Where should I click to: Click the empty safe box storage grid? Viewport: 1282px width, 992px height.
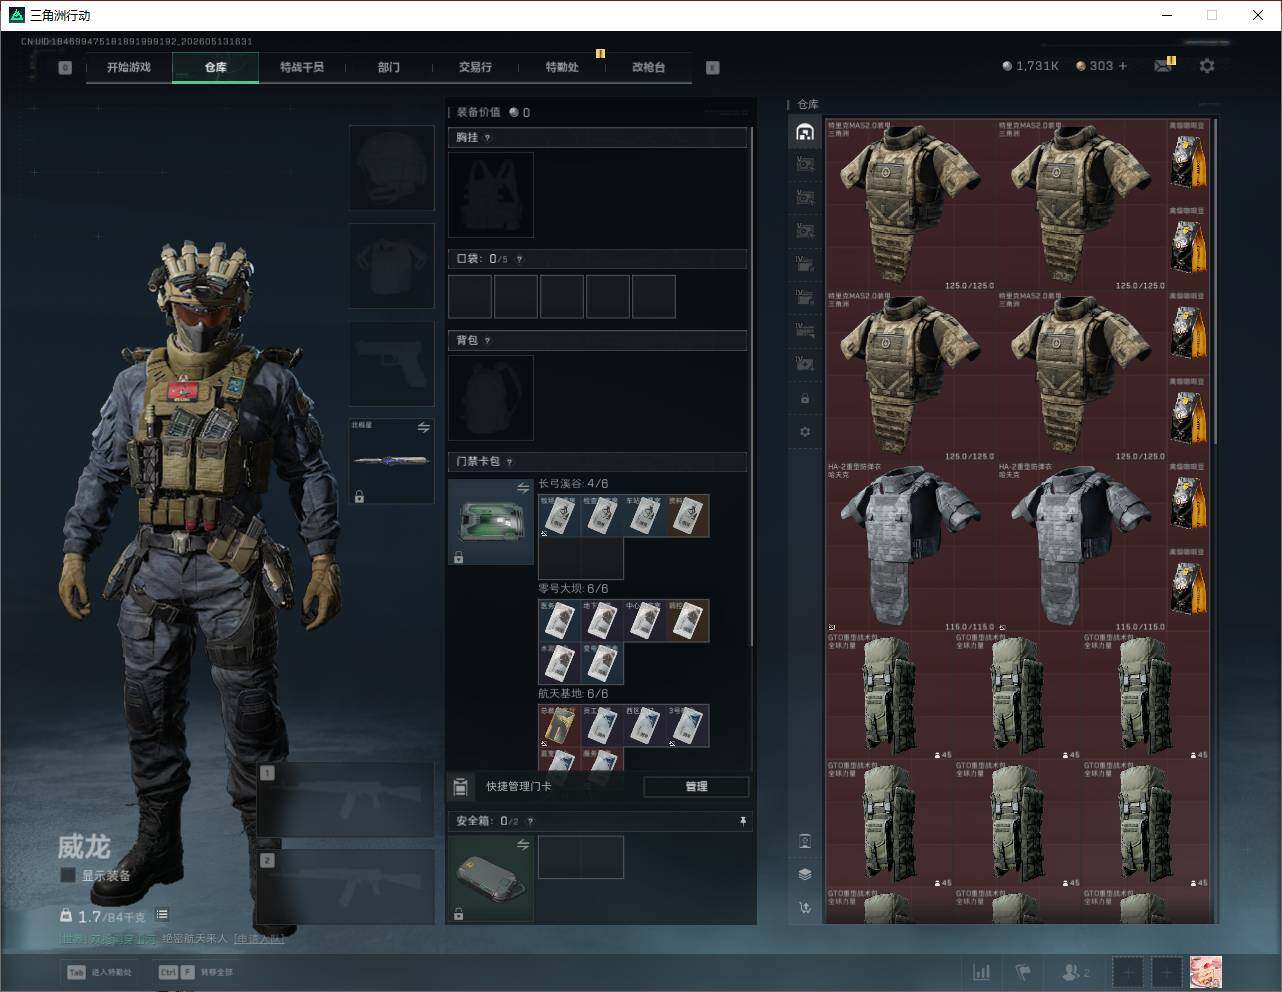(581, 857)
